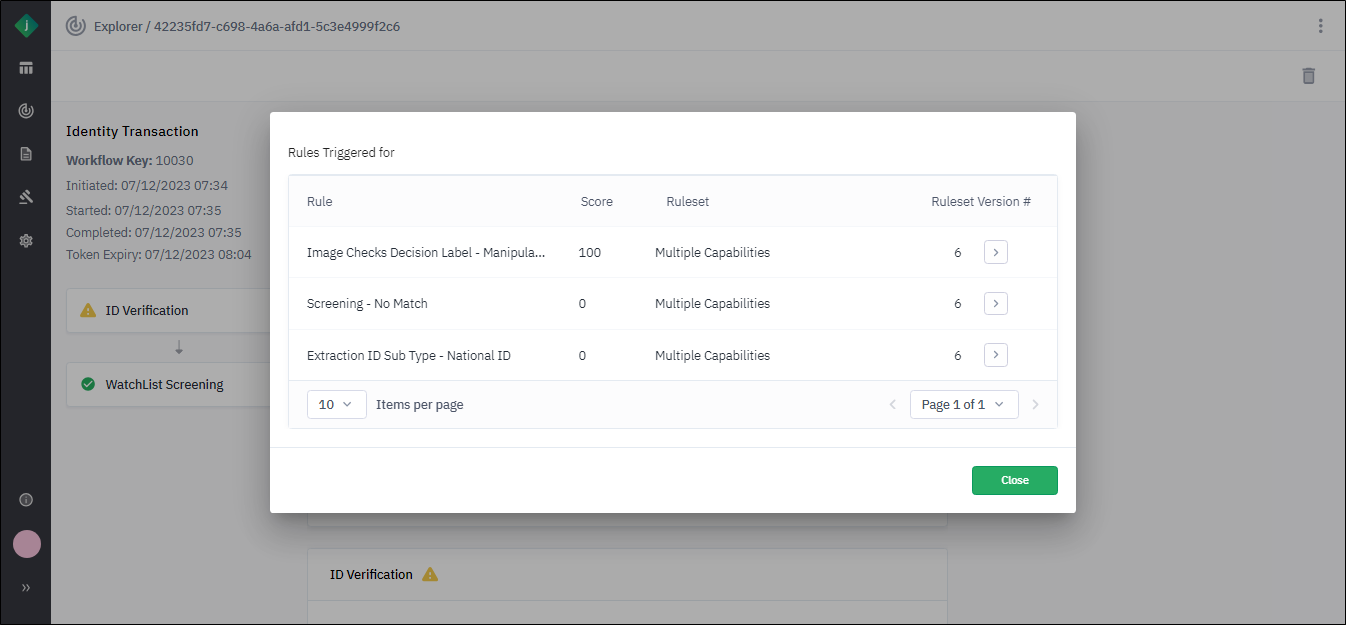This screenshot has height=625, width=1346.
Task: Open the document icon in sidebar
Action: click(26, 154)
